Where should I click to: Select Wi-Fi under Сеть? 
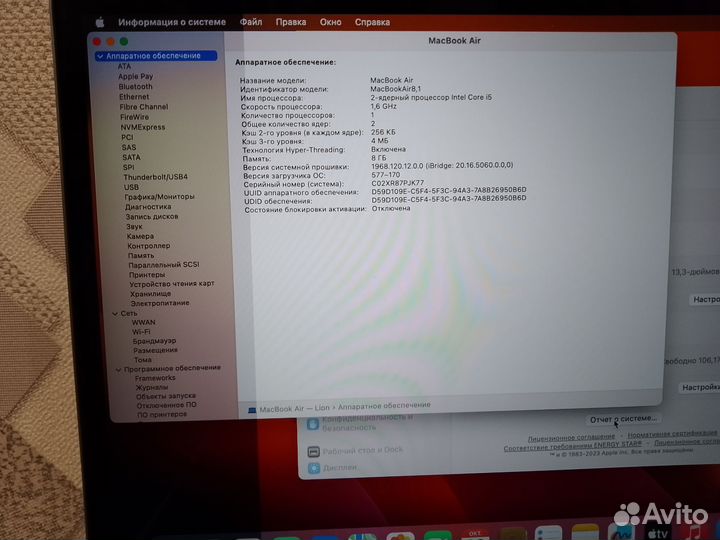[x=141, y=332]
